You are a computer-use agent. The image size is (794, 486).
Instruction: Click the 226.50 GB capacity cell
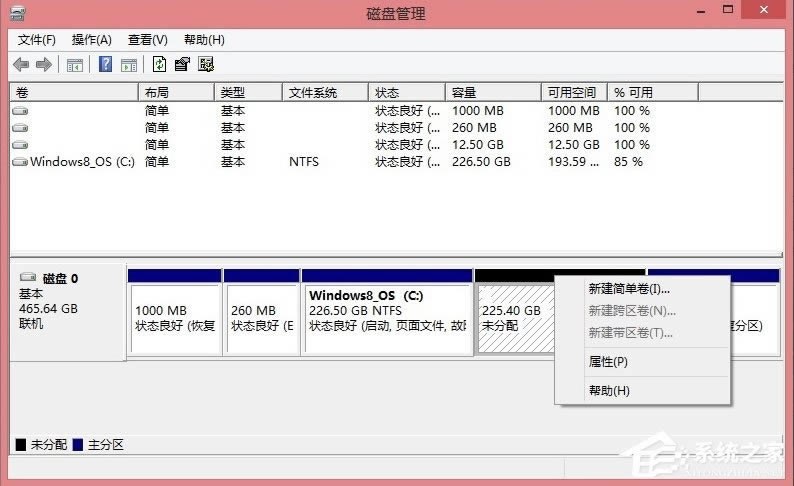point(481,162)
